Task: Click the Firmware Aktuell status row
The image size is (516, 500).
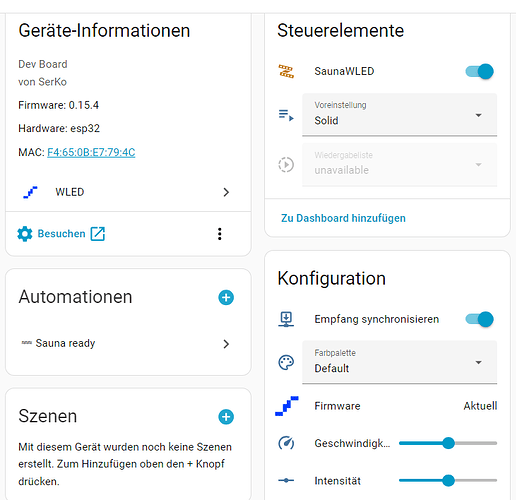Action: [387, 406]
